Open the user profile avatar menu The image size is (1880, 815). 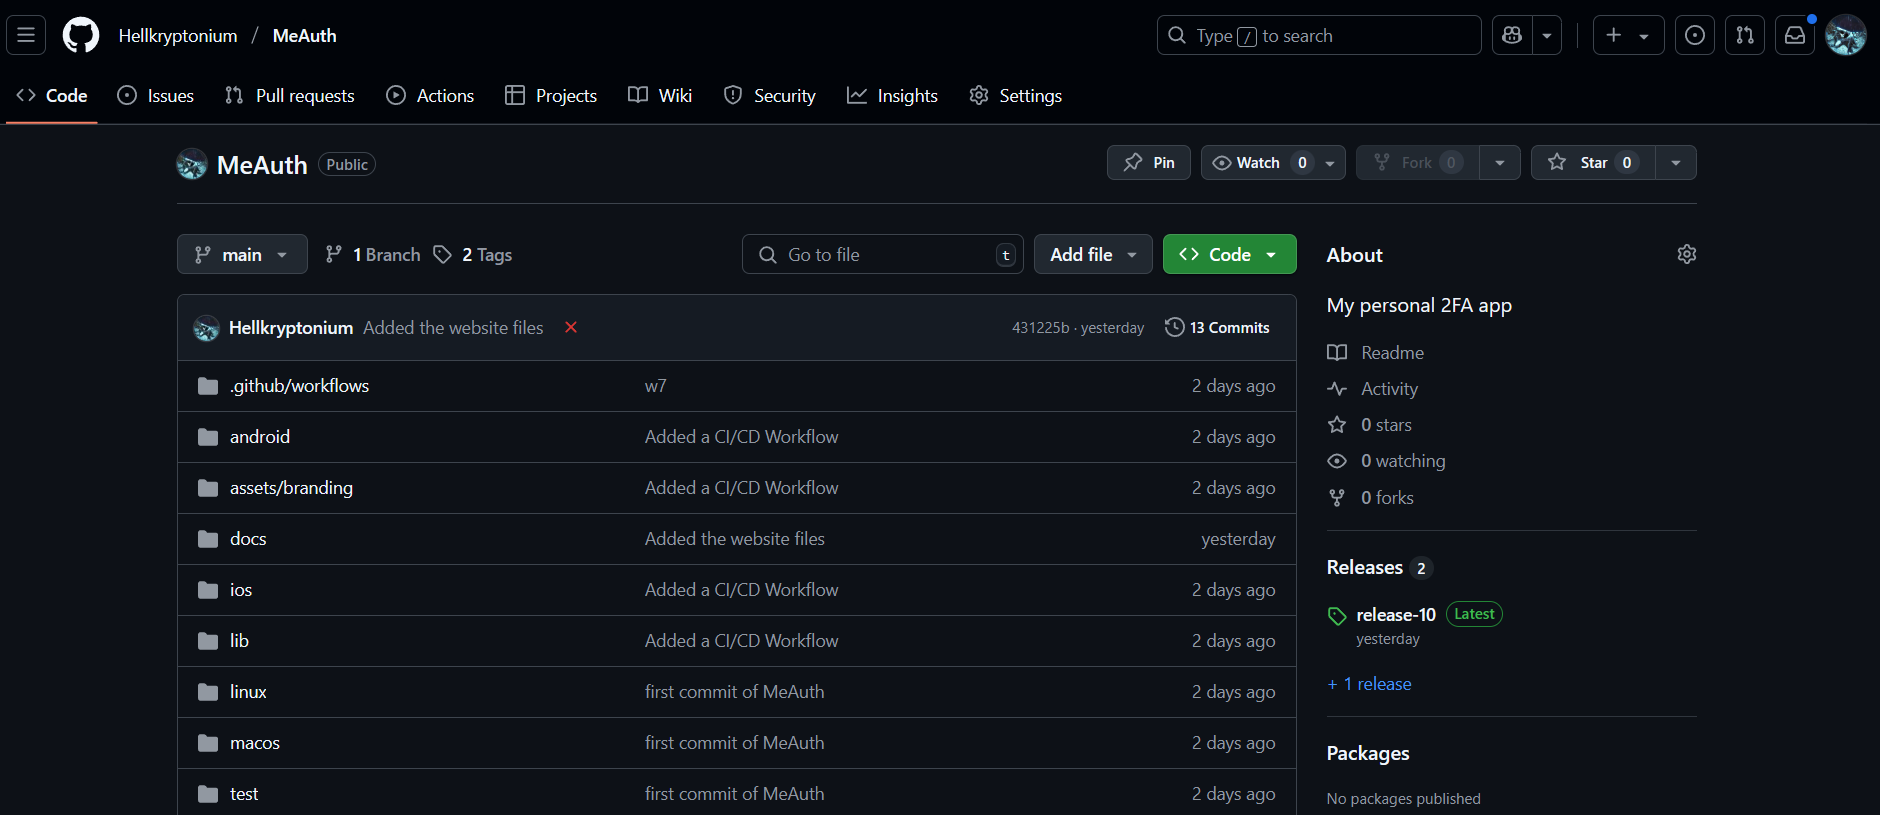click(x=1846, y=35)
